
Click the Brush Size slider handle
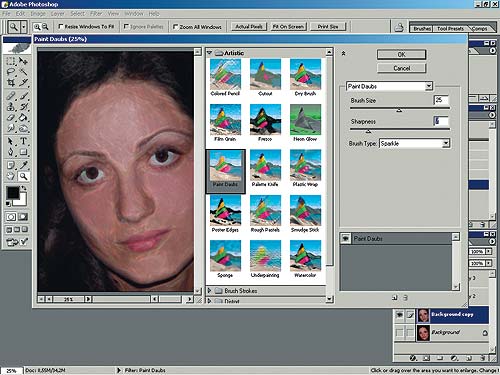point(399,110)
